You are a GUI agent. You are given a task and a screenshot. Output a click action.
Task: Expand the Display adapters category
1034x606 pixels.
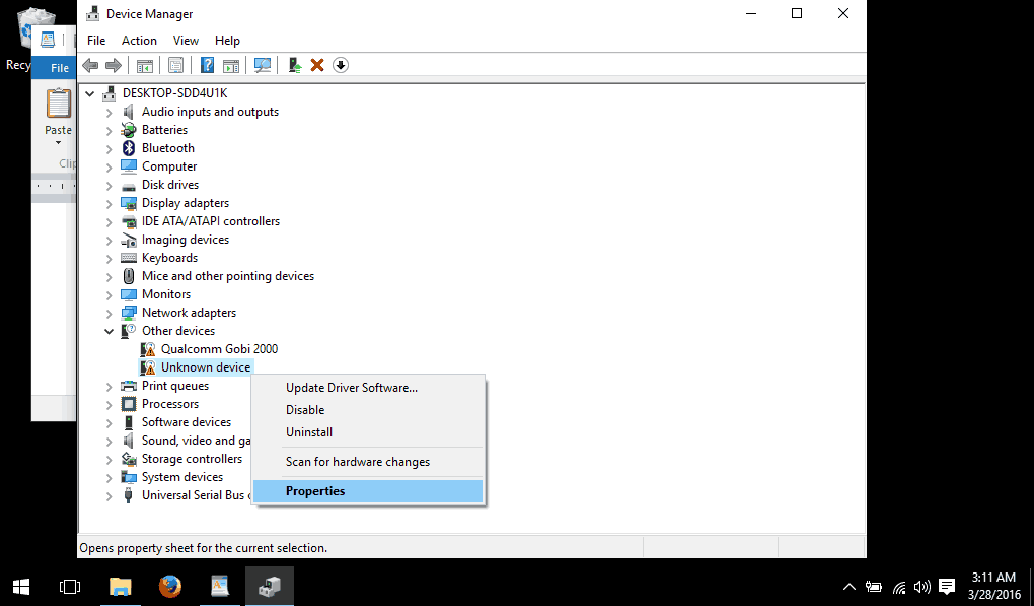tap(110, 203)
